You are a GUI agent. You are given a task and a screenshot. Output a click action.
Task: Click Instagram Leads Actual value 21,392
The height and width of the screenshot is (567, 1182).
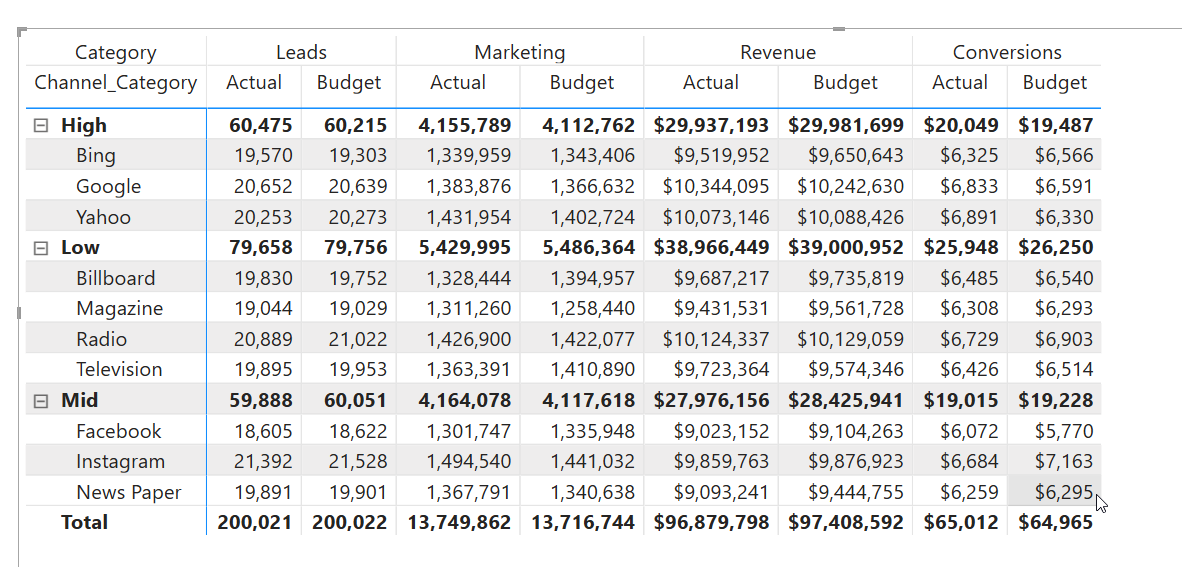[x=262, y=461]
